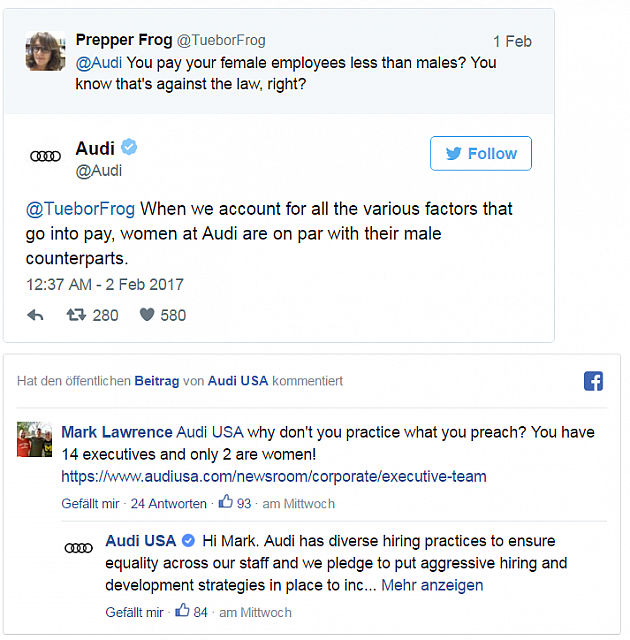This screenshot has height=640, width=630.
Task: Click thumbs-up icon with 84 likes
Action: 182,611
